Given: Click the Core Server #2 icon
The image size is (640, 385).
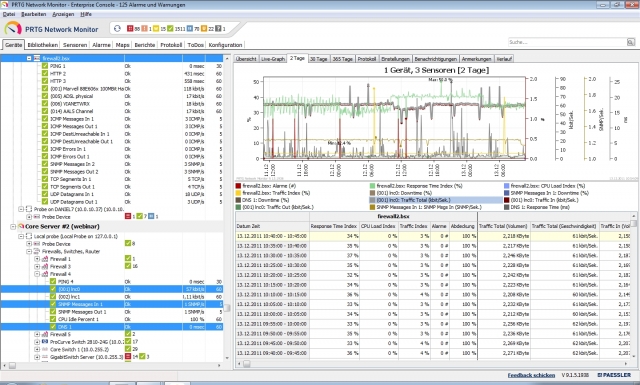Looking at the screenshot, I should [21, 226].
